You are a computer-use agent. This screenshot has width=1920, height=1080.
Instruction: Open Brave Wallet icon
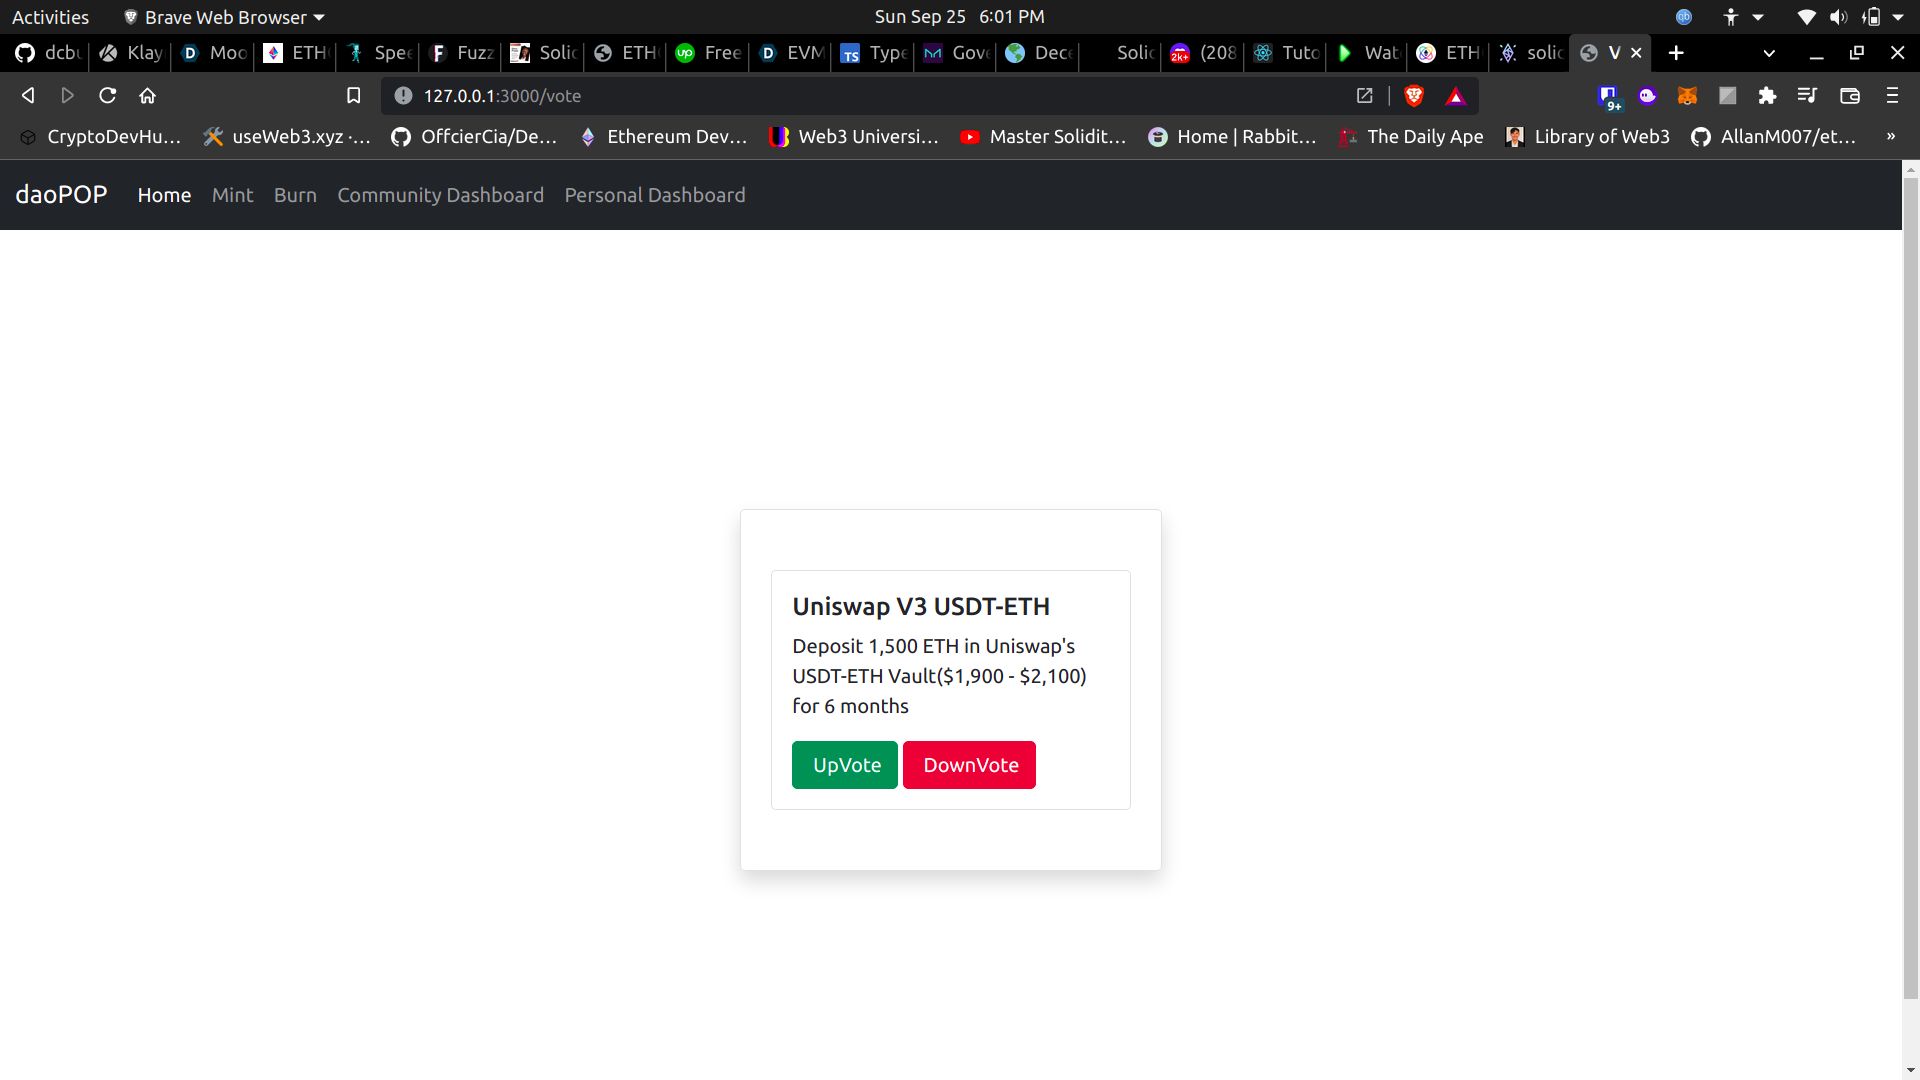pos(1850,95)
